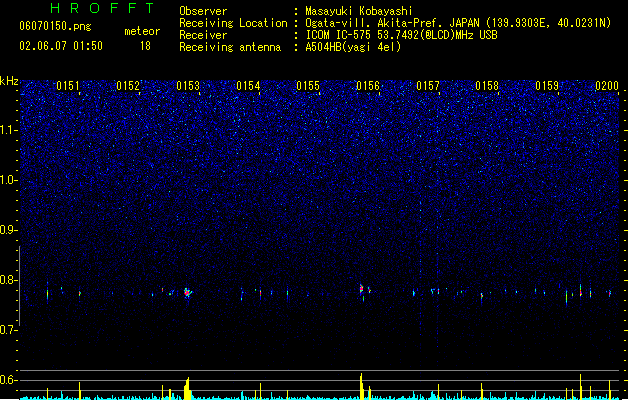The width and height of the screenshot is (629, 400).
Task: Click the 0159 time marker
Action: tap(547, 86)
